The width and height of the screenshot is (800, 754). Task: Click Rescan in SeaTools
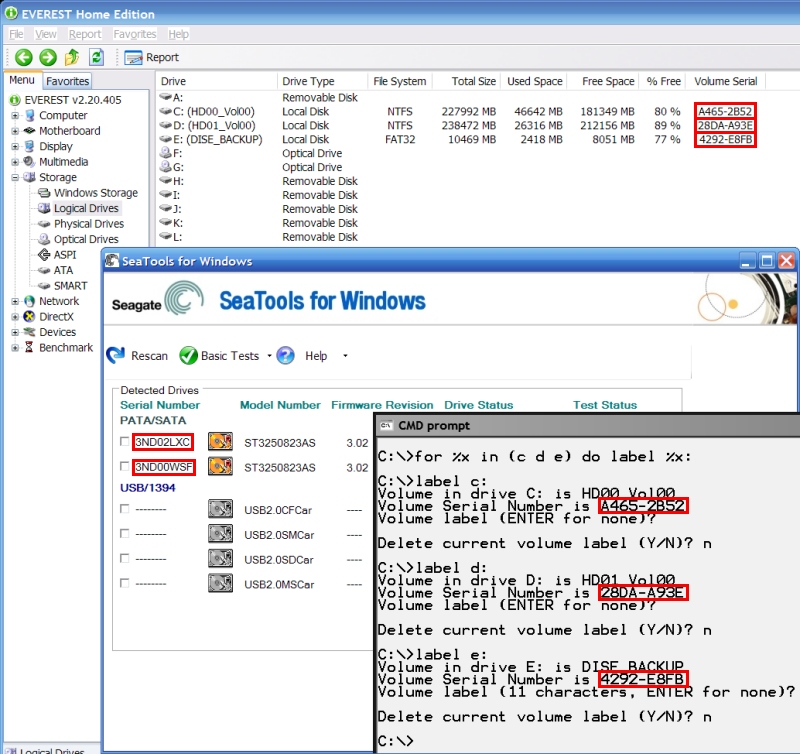137,356
